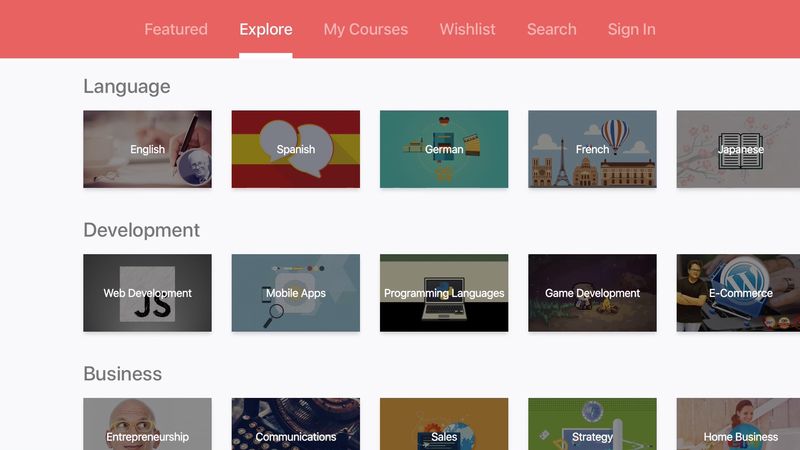
Task: Open the Web Development category
Action: point(147,293)
